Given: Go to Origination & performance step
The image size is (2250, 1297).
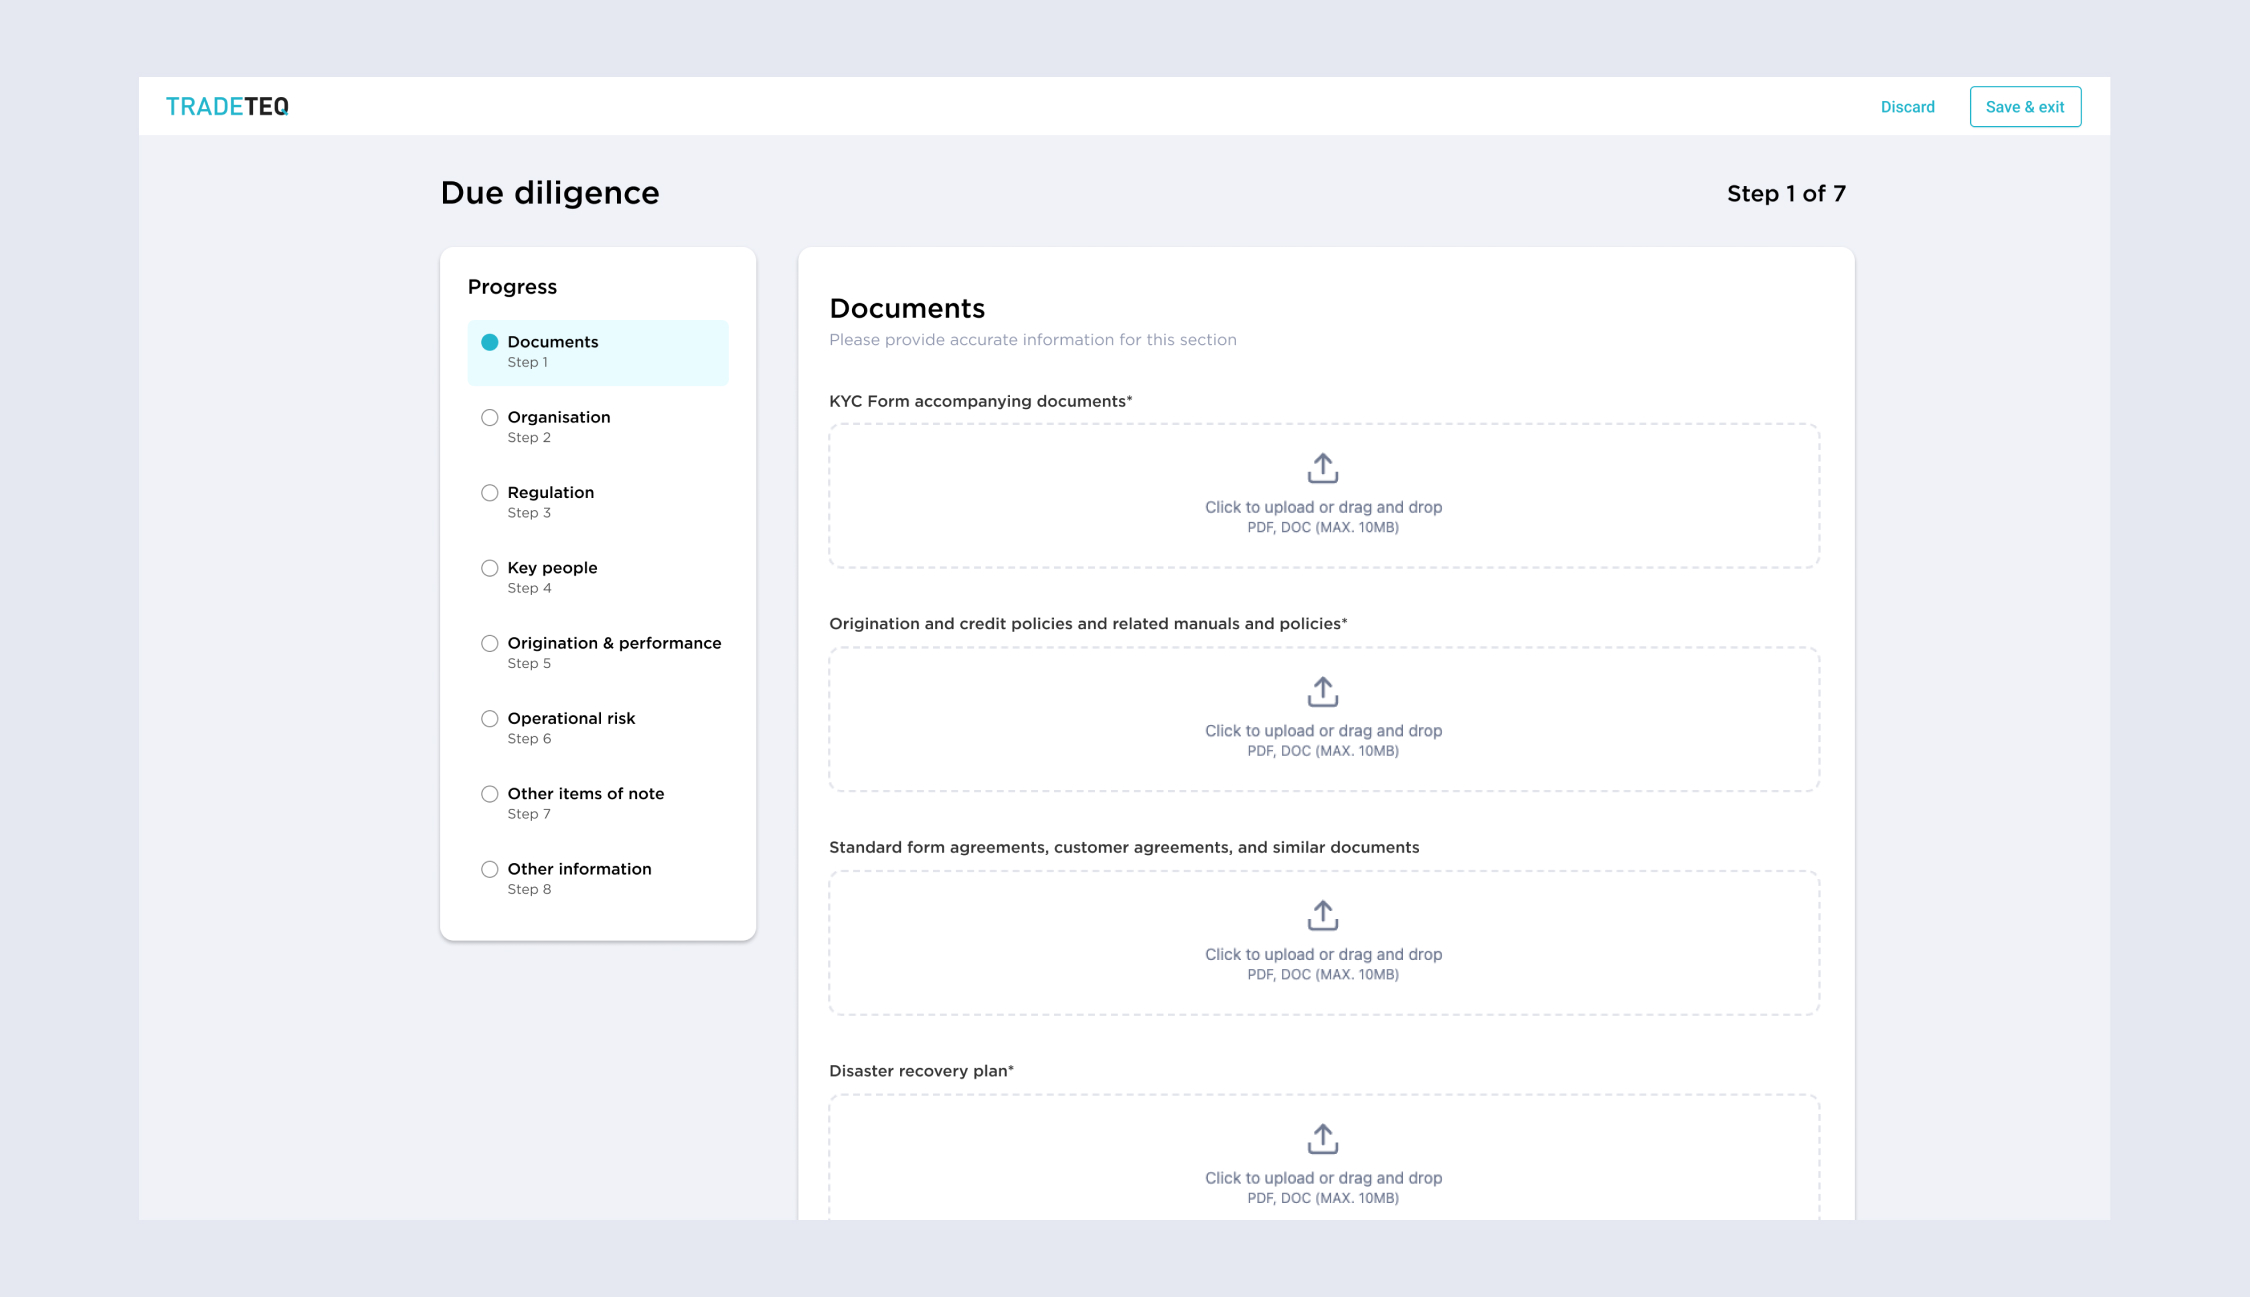Looking at the screenshot, I should pyautogui.click(x=613, y=643).
